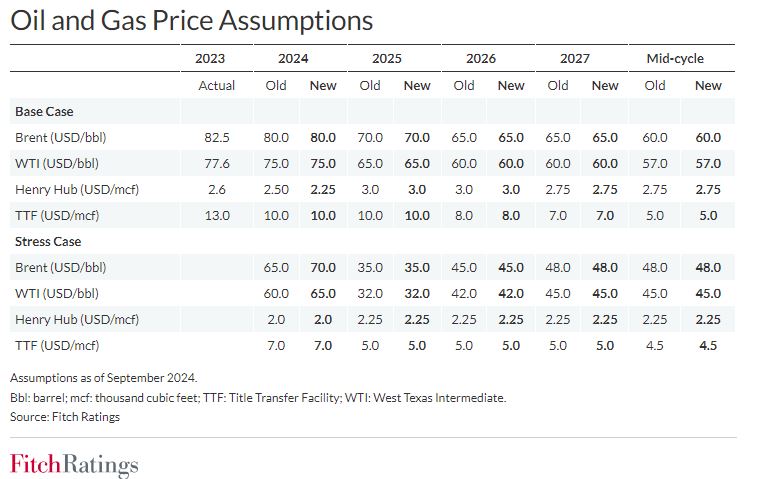
Task: Select the 2.50 Henry Hub old 2024 value
Action: click(276, 189)
